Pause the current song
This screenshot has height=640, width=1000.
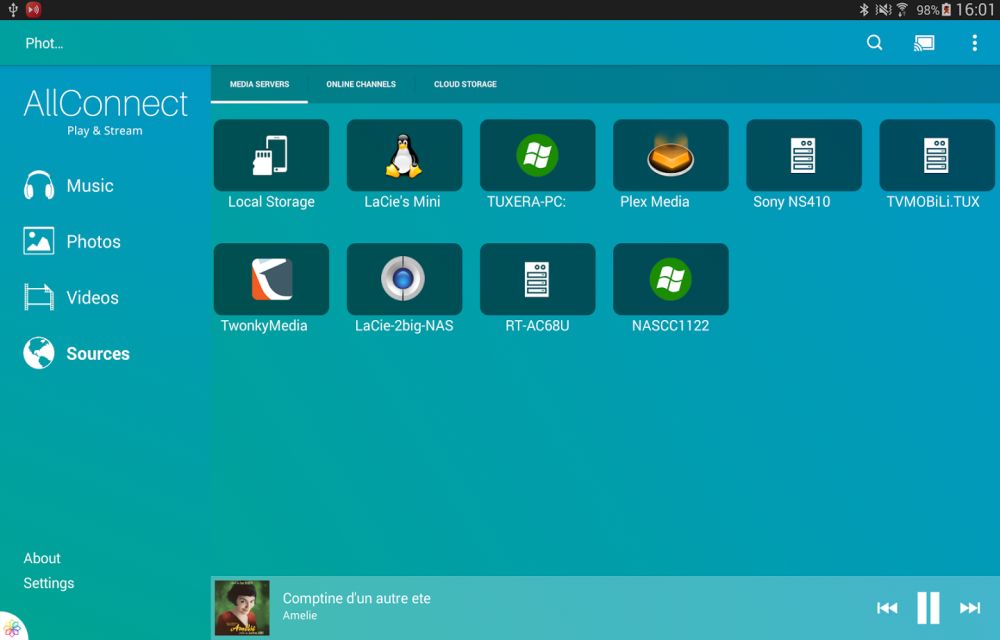click(x=929, y=608)
